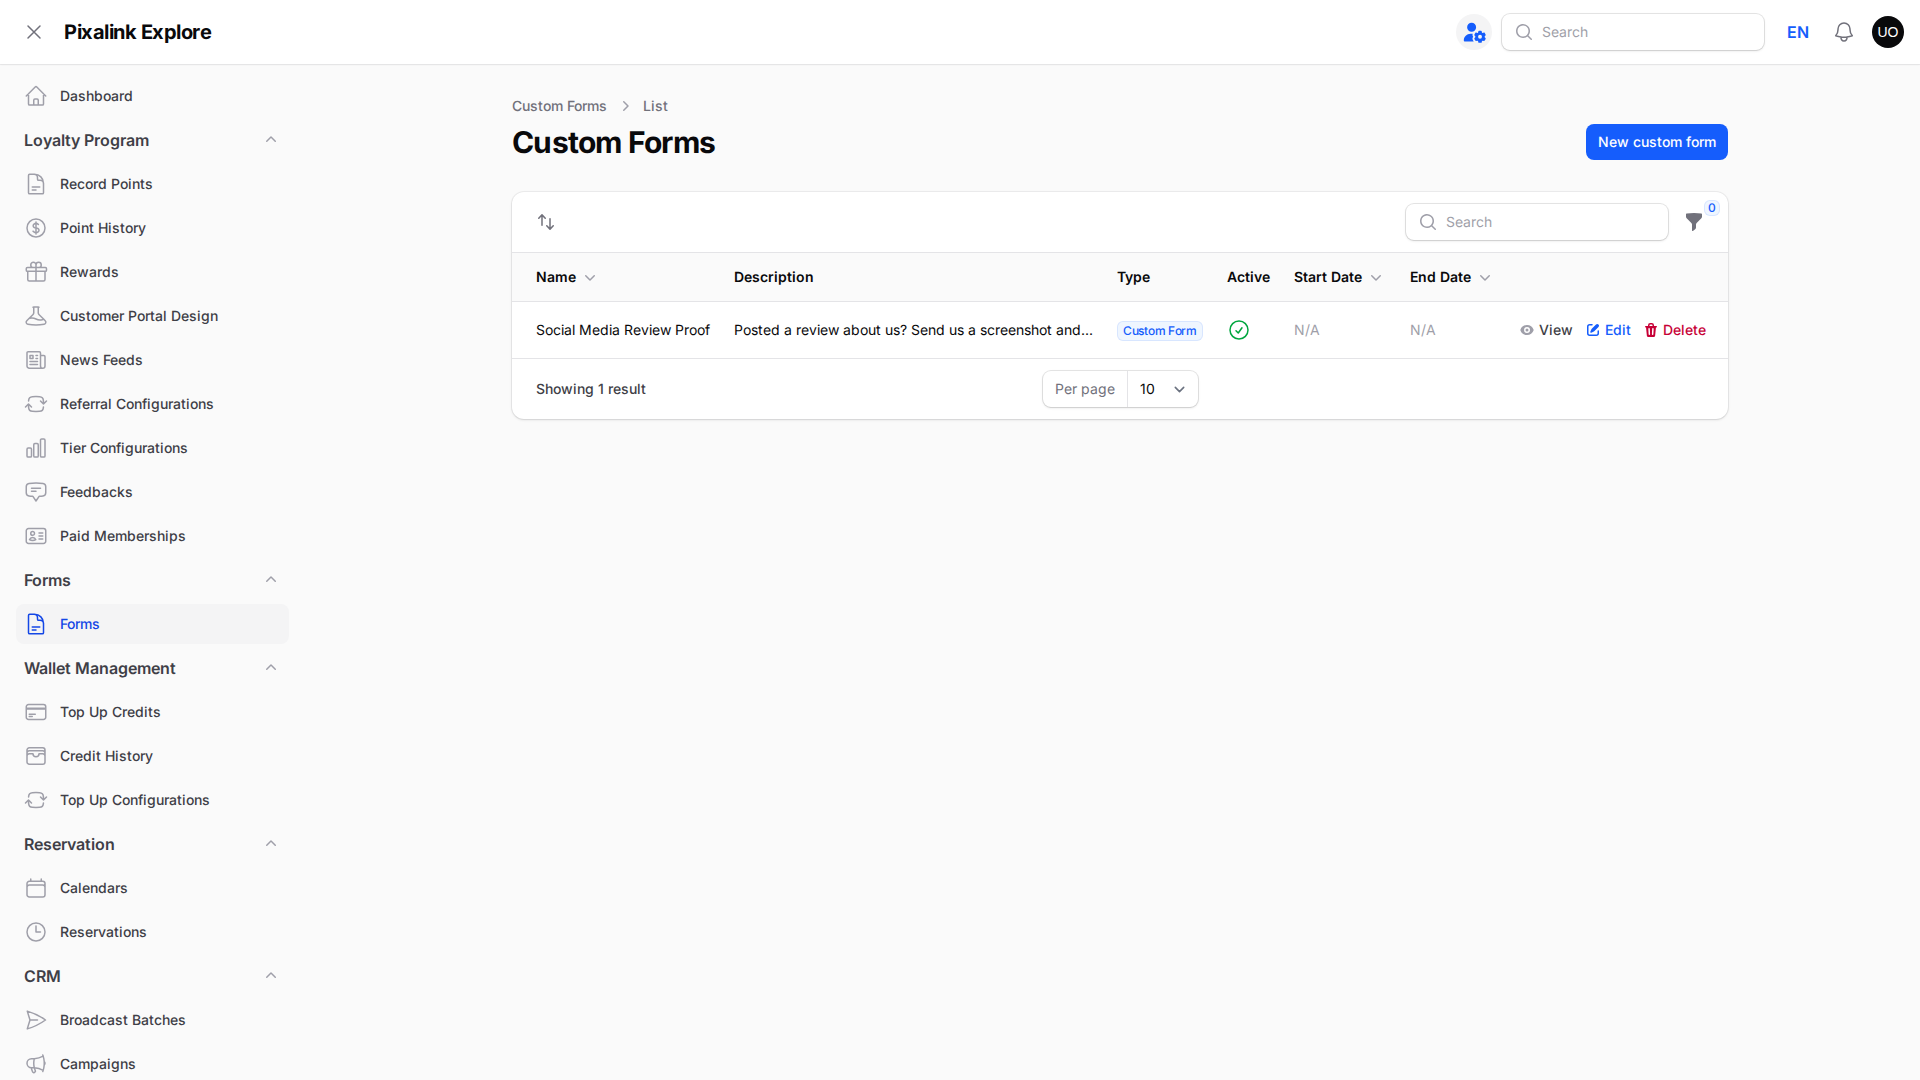
Task: Click the Top Up Credits card icon
Action: (36, 712)
